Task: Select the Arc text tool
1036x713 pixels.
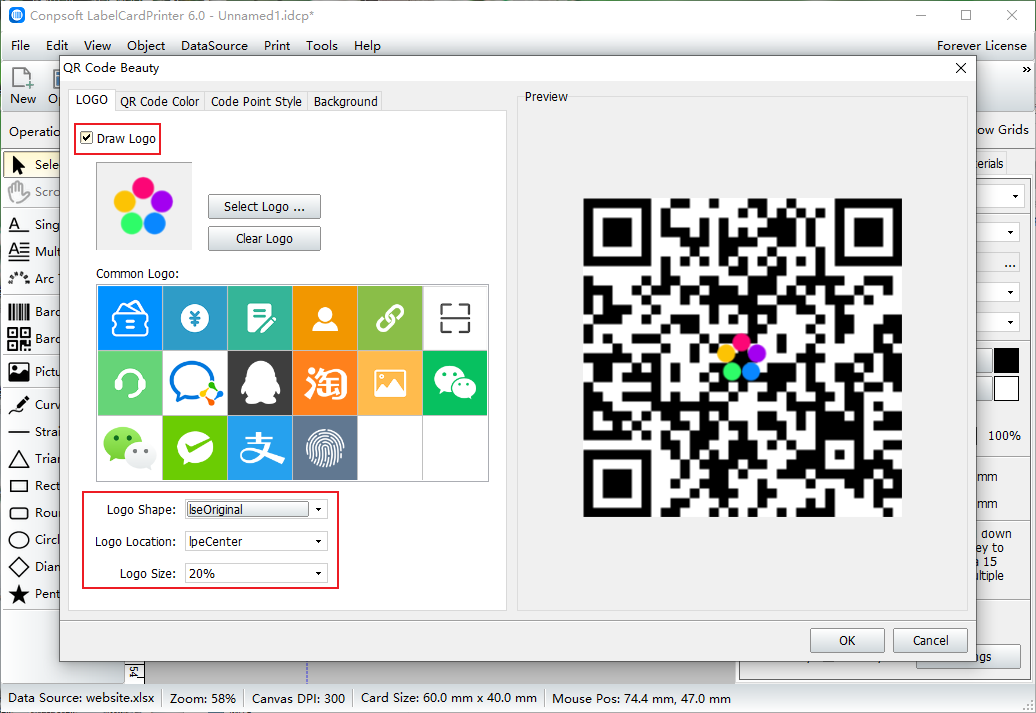Action: click(33, 278)
